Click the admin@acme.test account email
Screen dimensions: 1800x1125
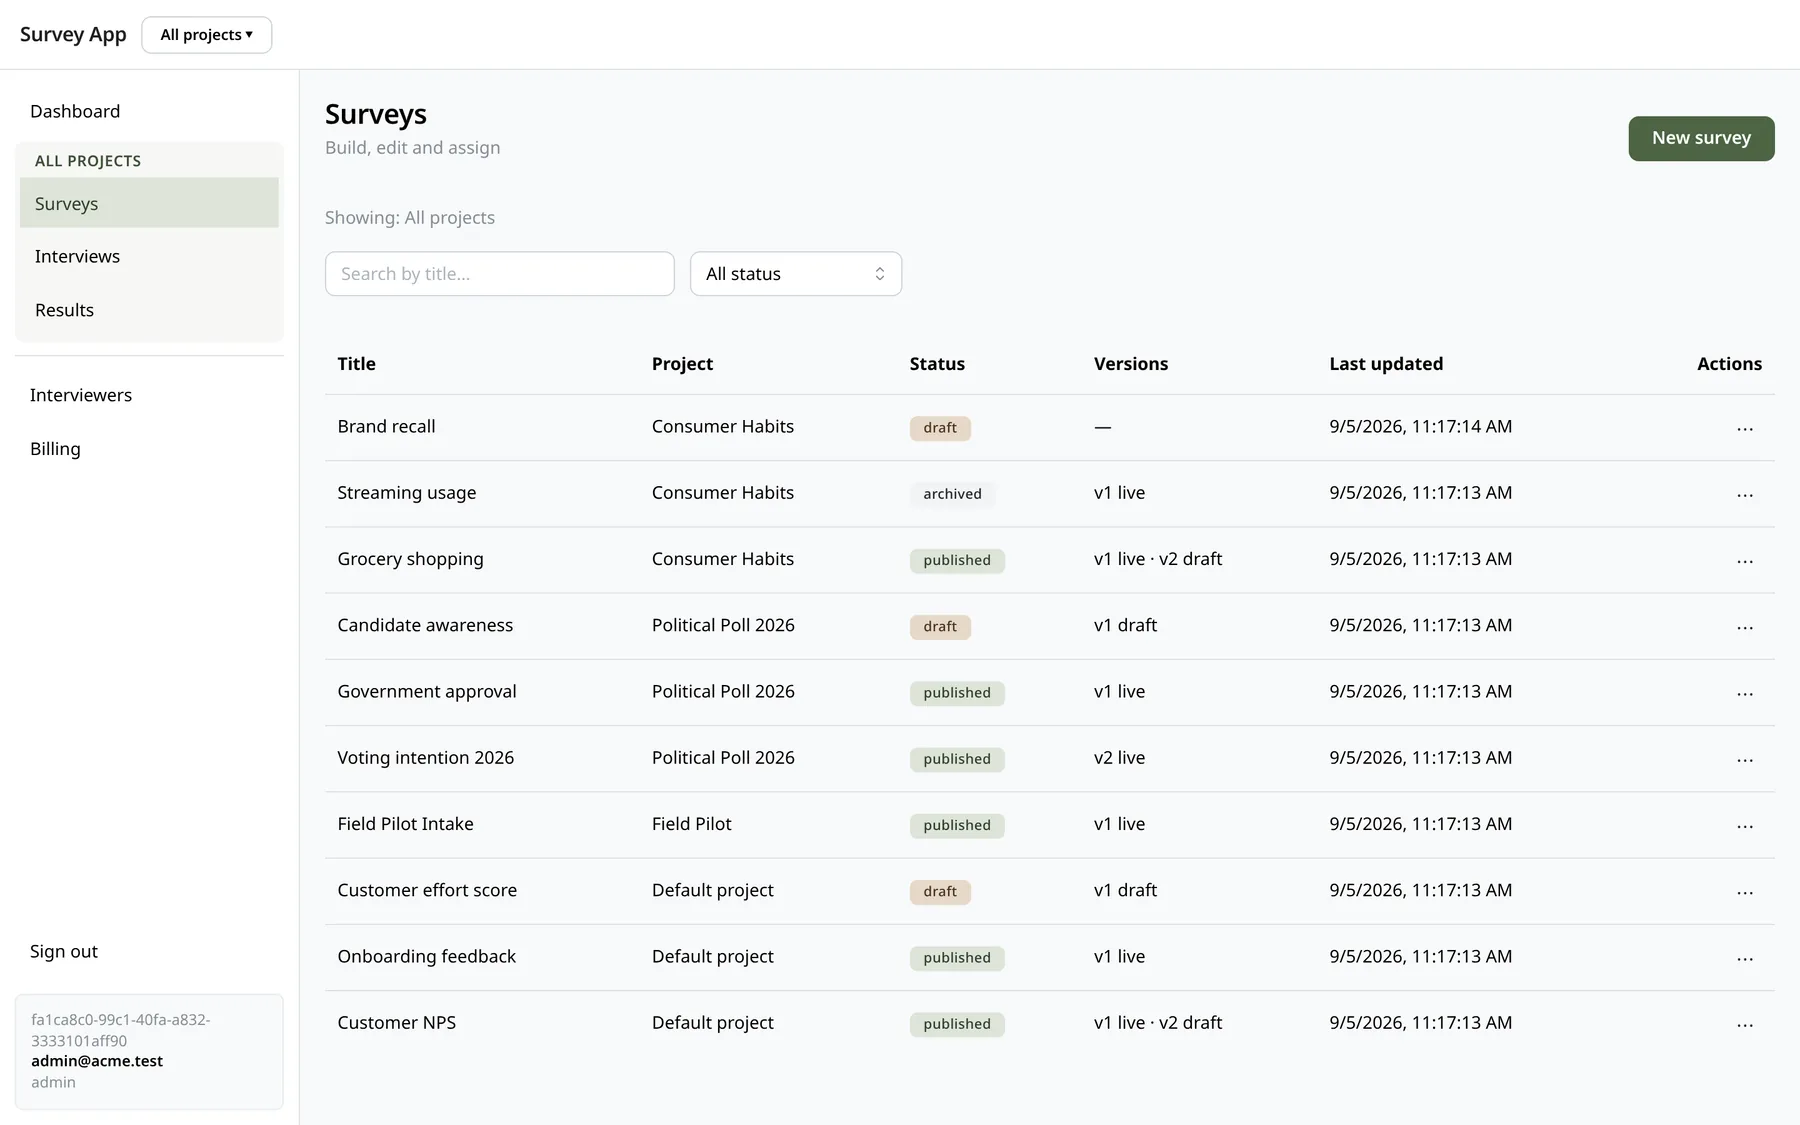click(97, 1061)
